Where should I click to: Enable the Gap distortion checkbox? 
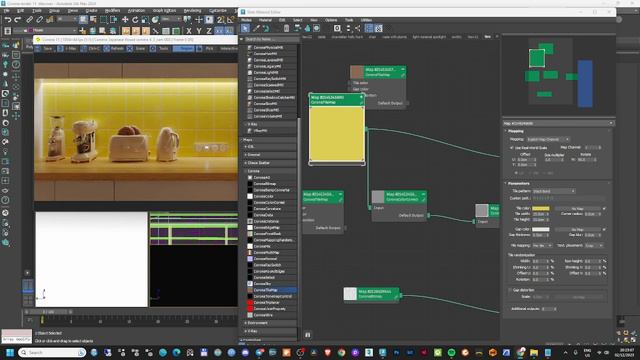coord(510,290)
